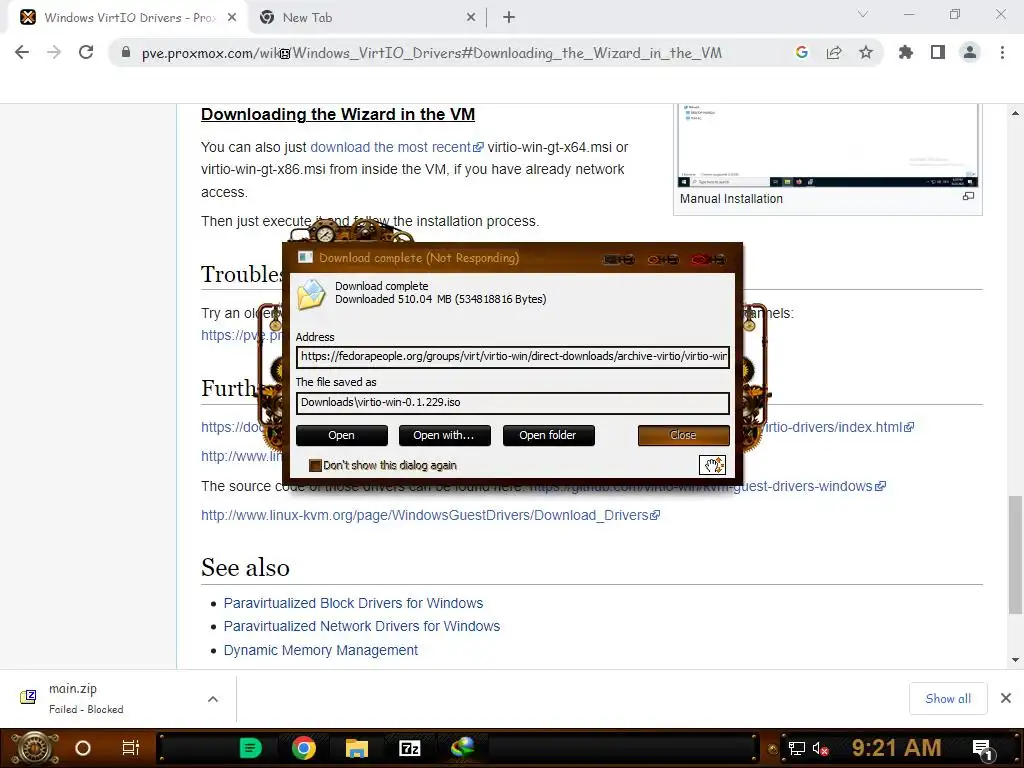This screenshot has width=1024, height=768.
Task: Close the Windows VirtIO Drivers tab
Action: 232,18
